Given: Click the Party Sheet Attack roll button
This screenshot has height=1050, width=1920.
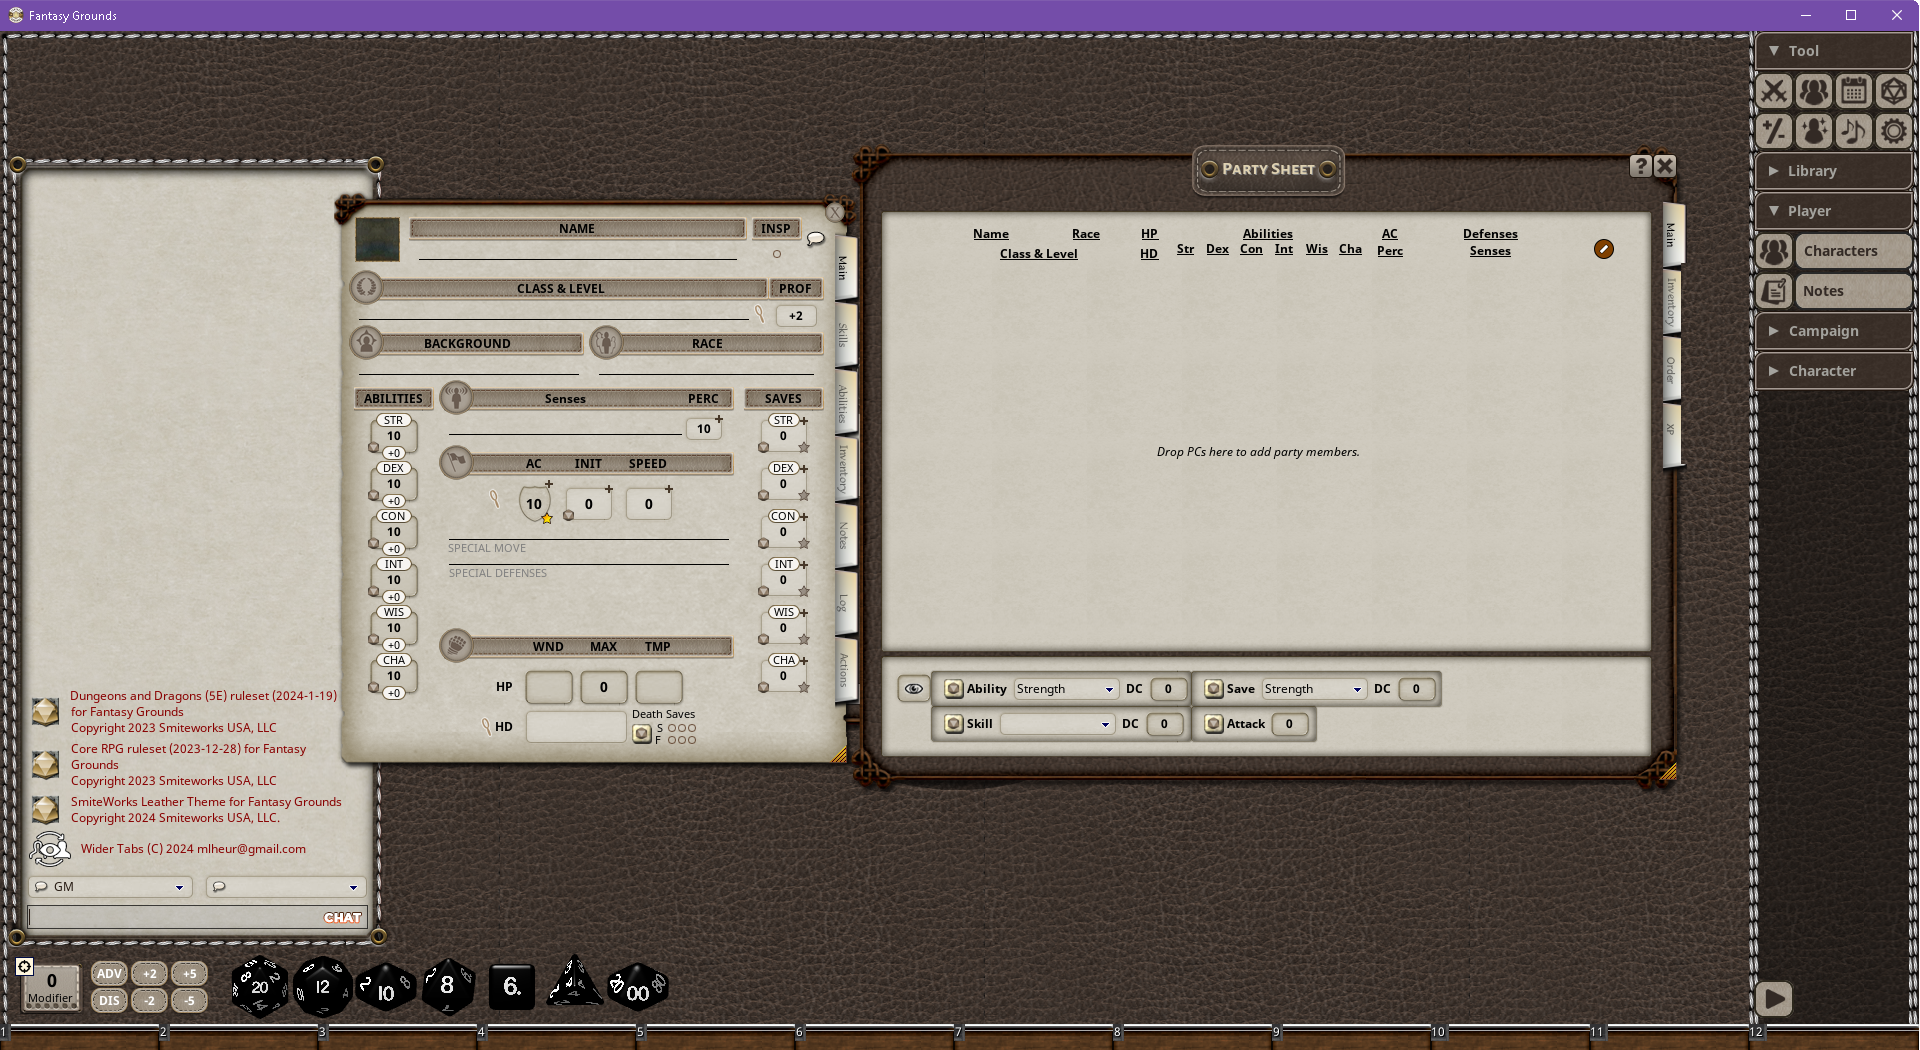Looking at the screenshot, I should 1214,724.
